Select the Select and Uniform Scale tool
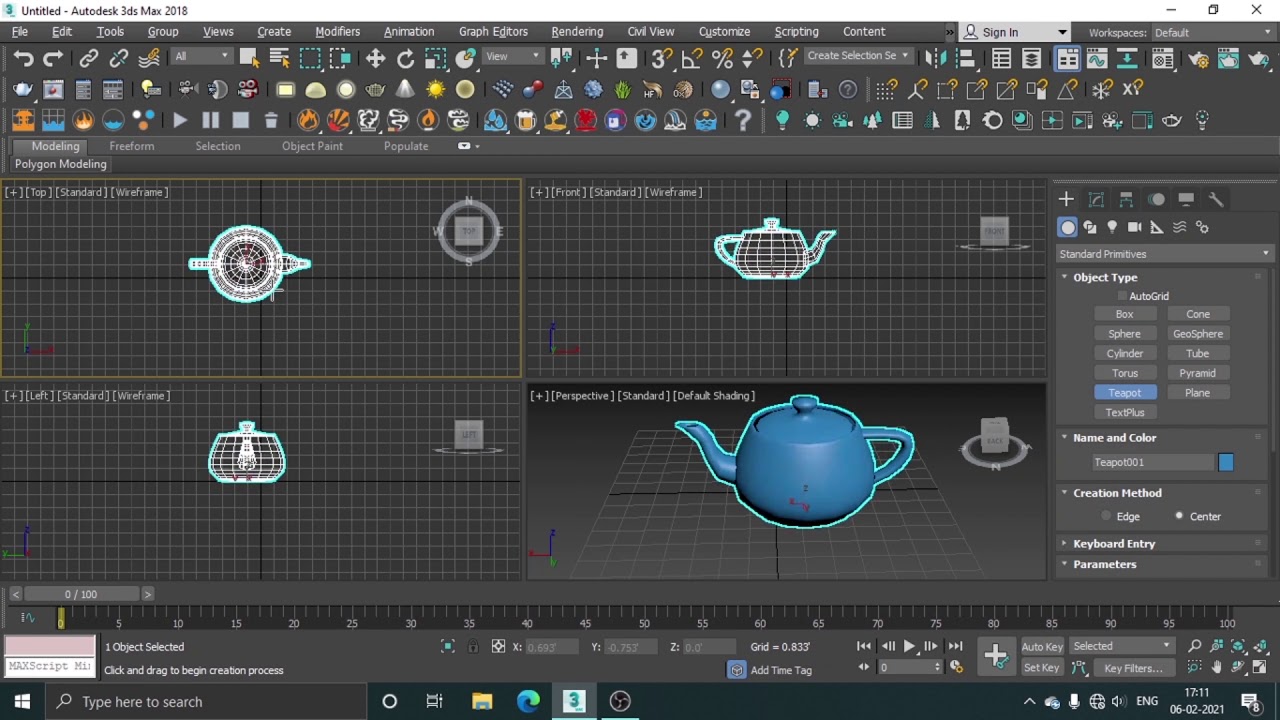Viewport: 1280px width, 720px height. [x=435, y=59]
